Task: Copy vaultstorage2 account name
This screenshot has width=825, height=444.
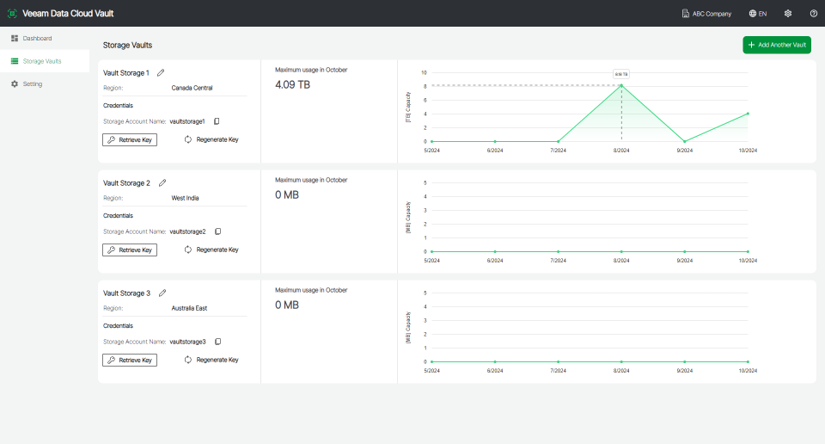Action: click(218, 232)
